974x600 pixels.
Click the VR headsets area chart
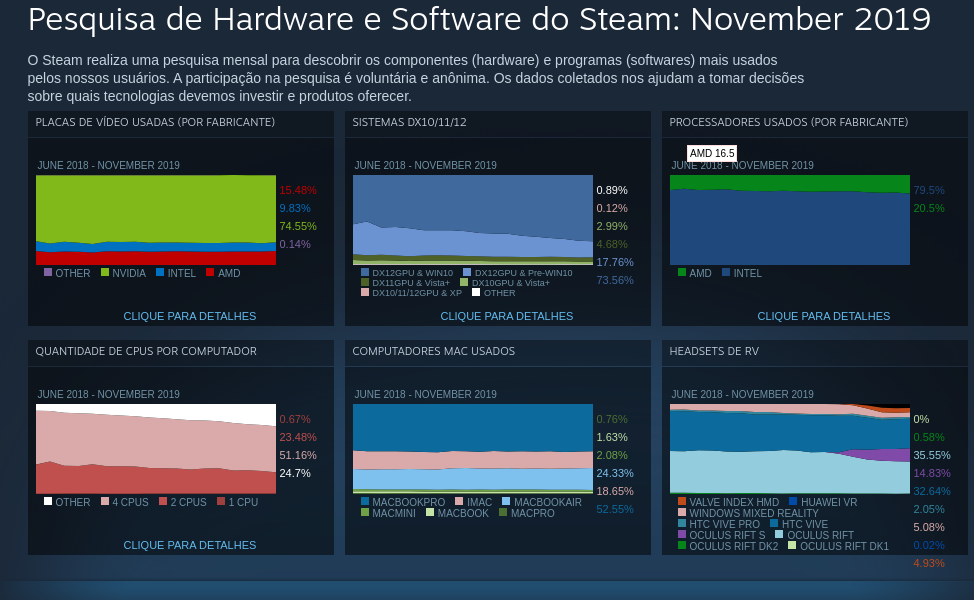pos(790,449)
